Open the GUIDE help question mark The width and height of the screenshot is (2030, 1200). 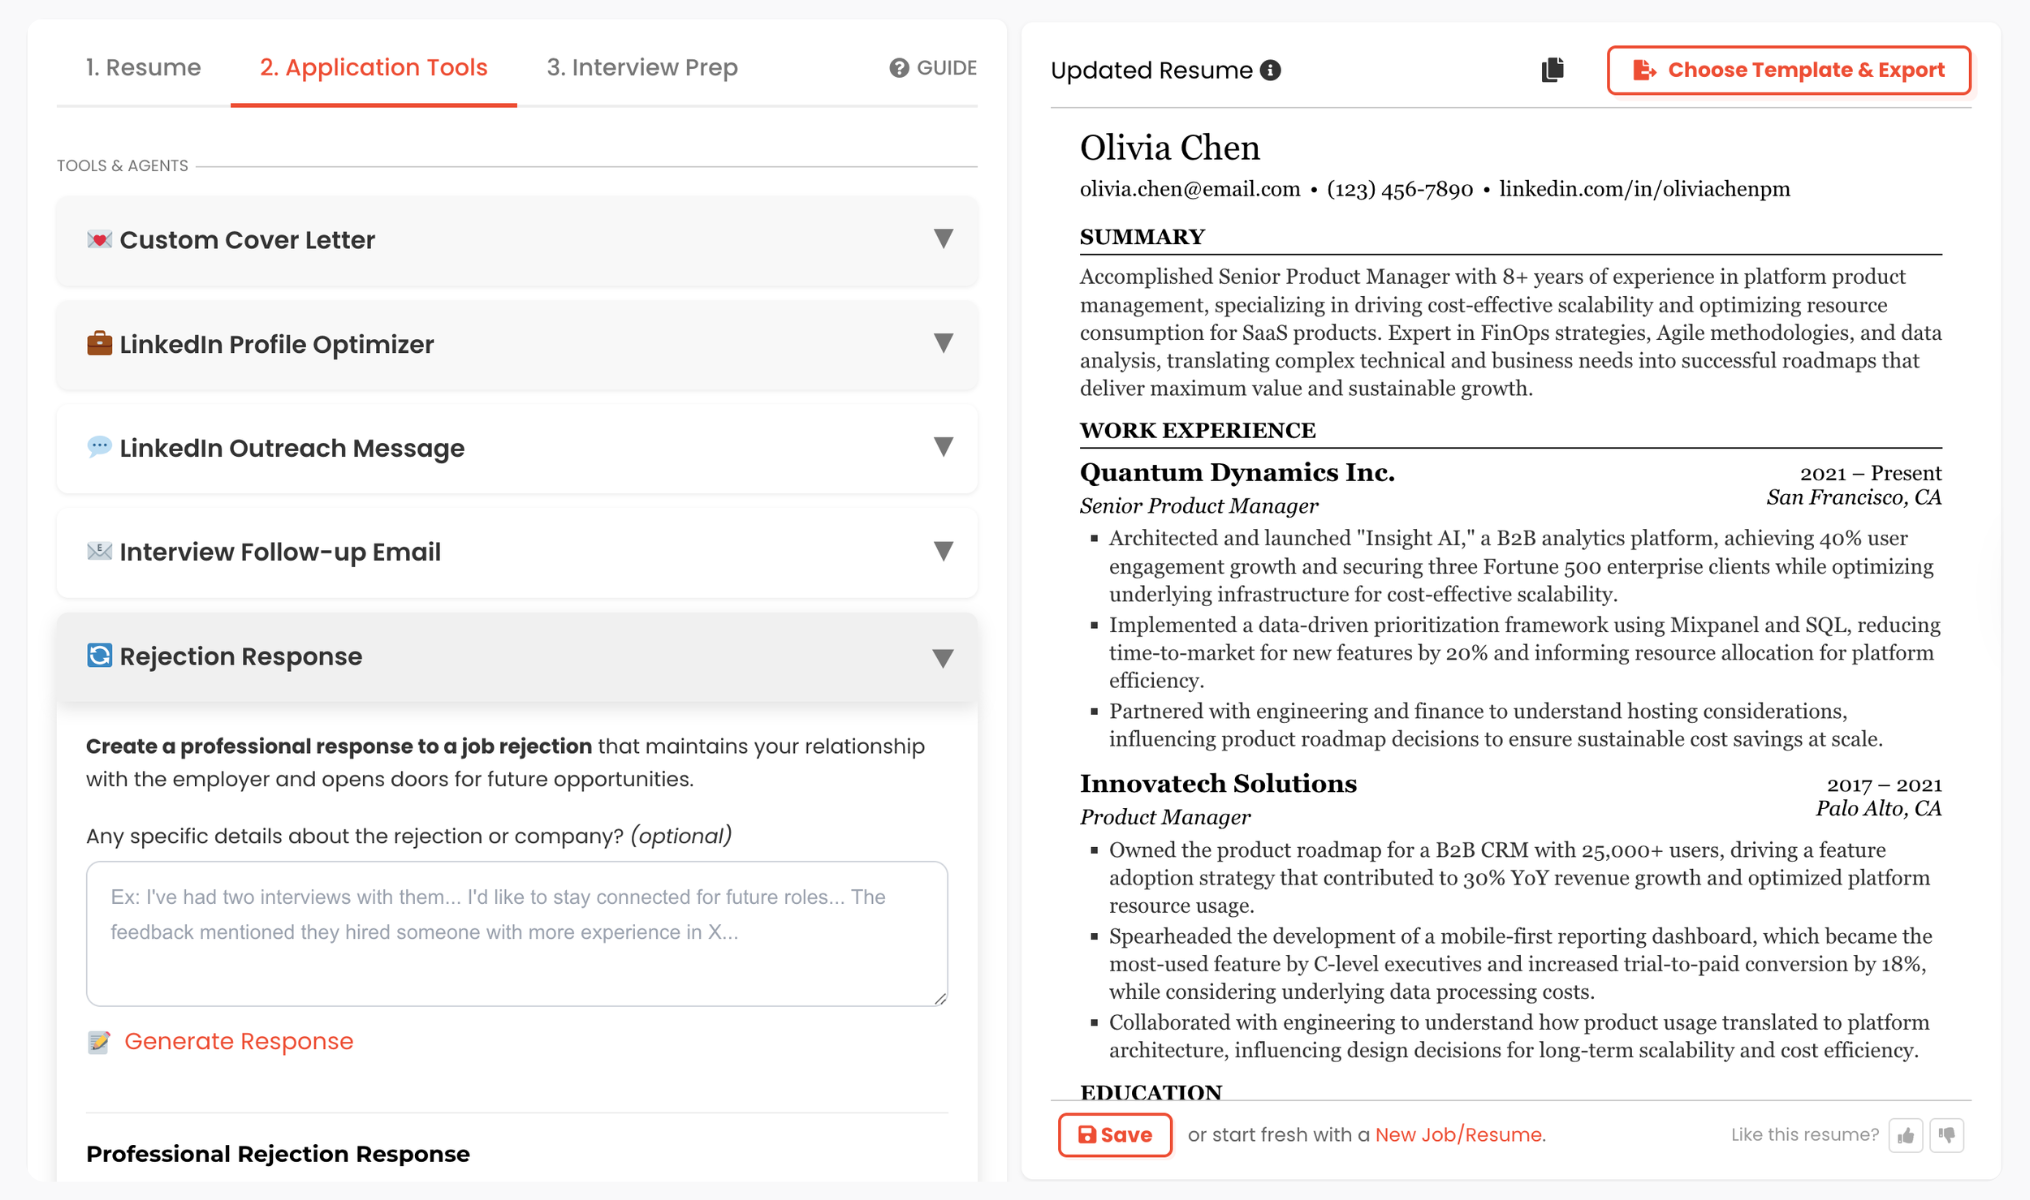click(898, 68)
